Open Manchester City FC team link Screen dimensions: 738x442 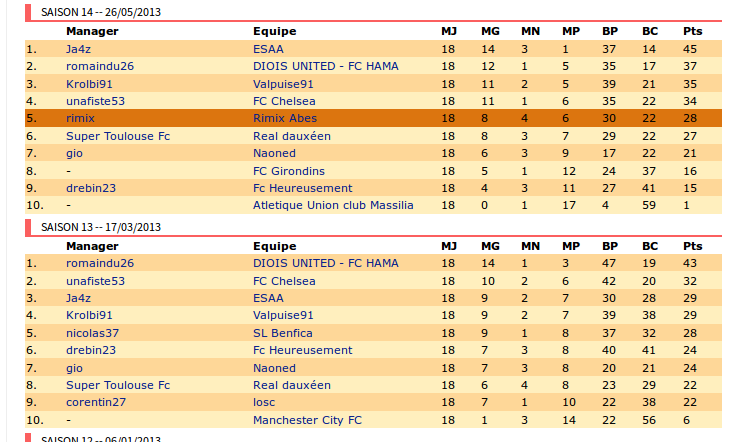click(x=307, y=420)
